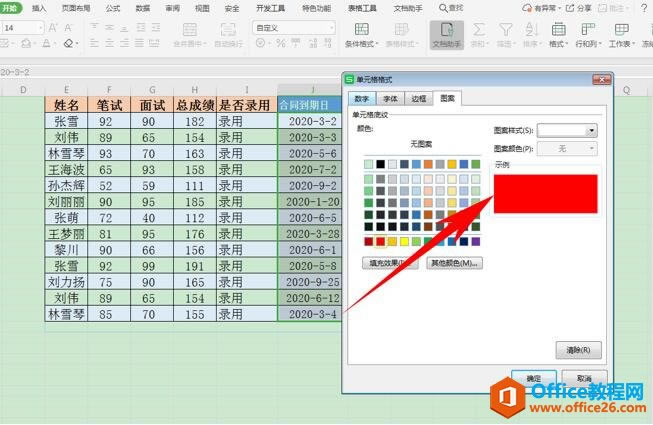Image resolution: width=653 pixels, height=425 pixels.
Task: Pick the yellow swatch in bottom row
Action: tap(404, 241)
